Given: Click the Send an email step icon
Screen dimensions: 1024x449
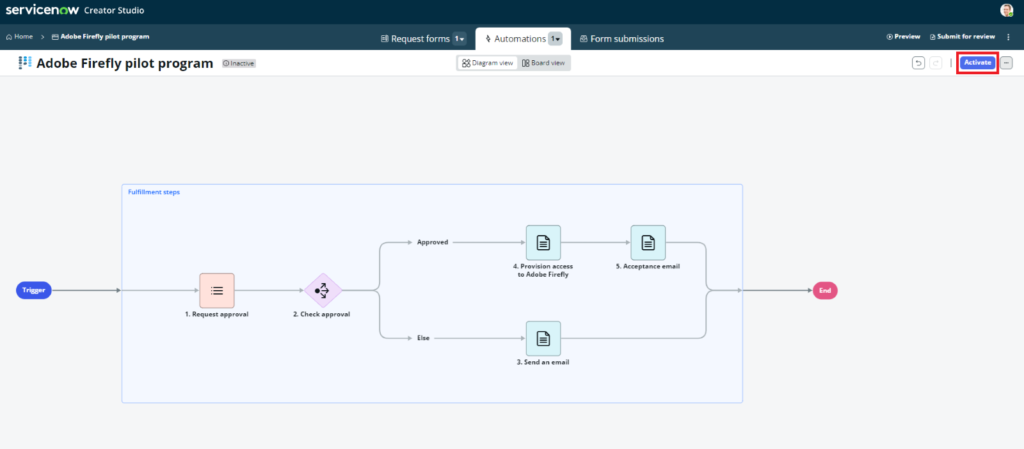Looking at the screenshot, I should coord(543,338).
